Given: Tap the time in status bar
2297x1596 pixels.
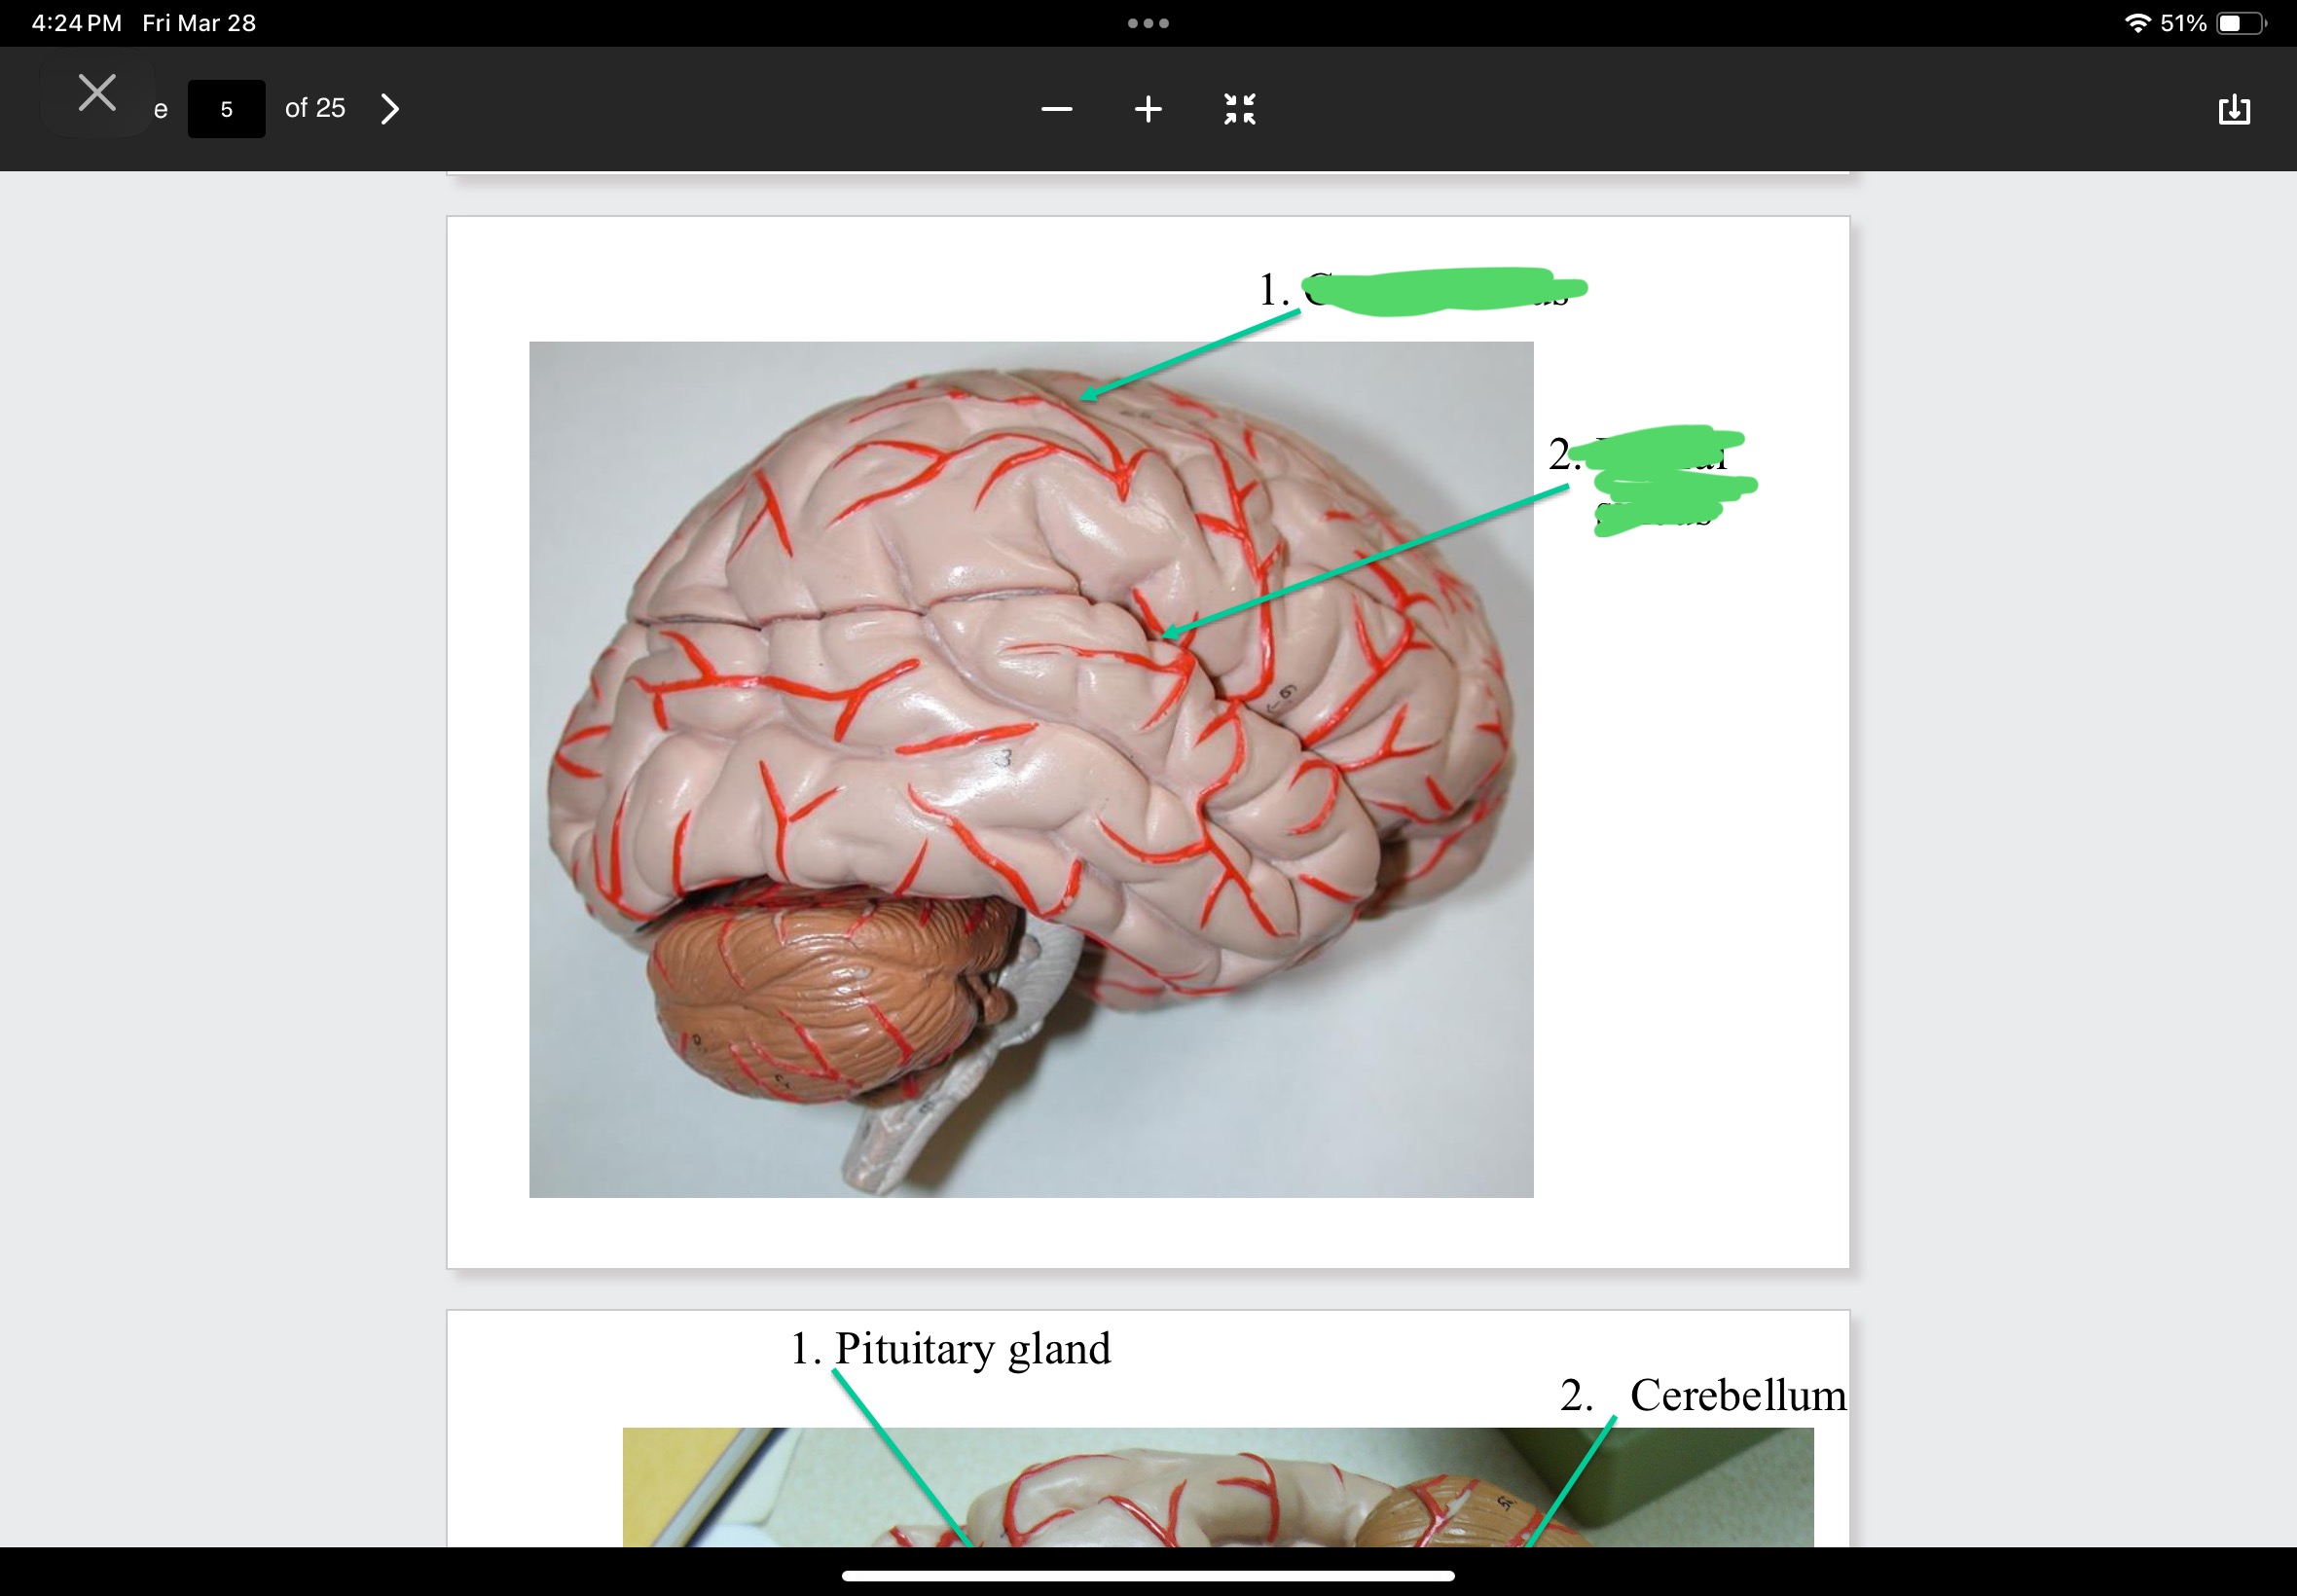Looking at the screenshot, I should tap(76, 23).
